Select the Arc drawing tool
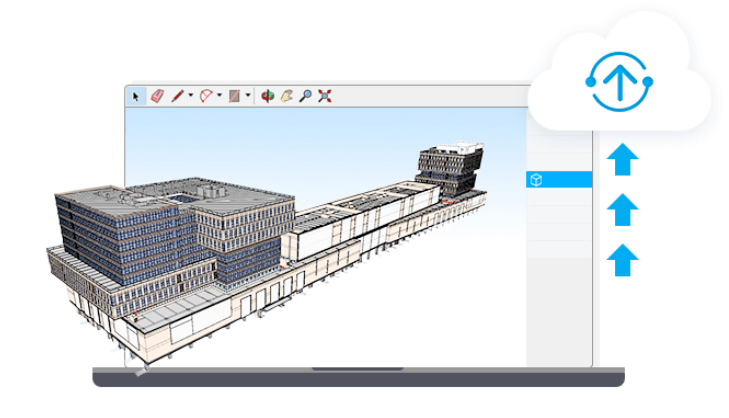 click(206, 96)
